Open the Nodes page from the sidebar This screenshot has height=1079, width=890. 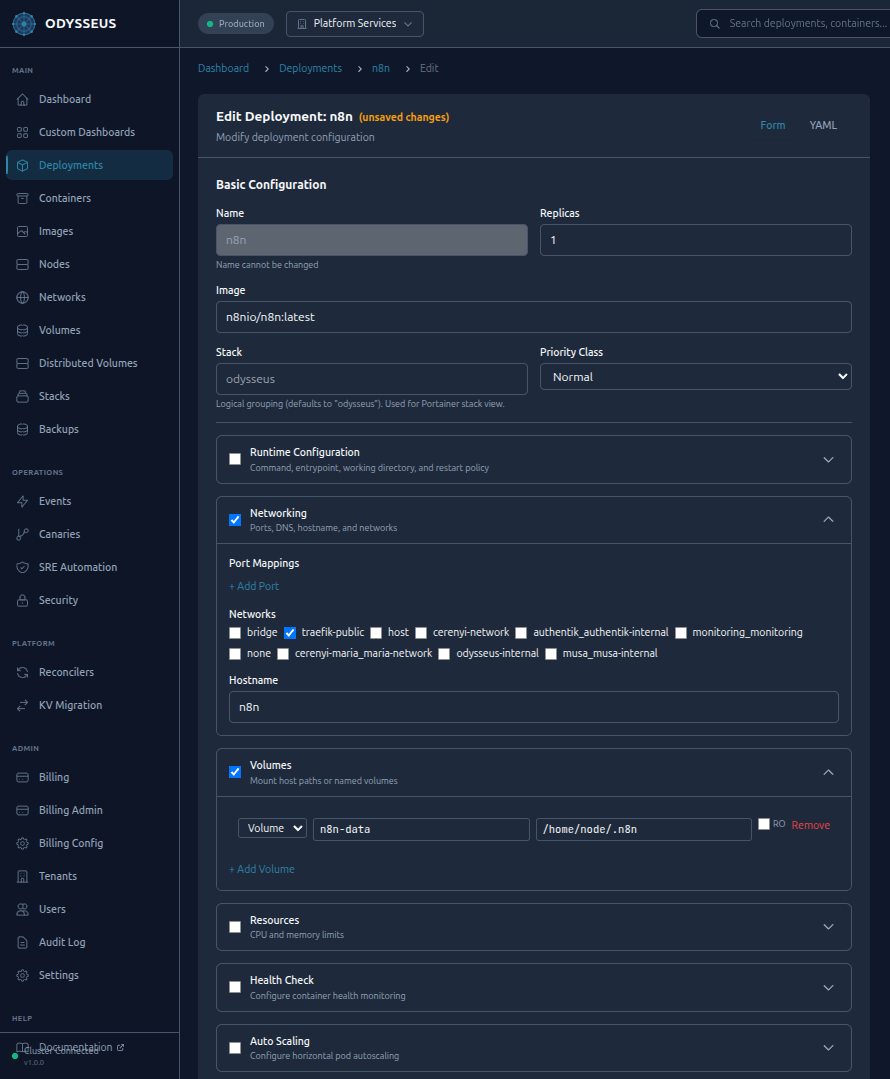click(55, 263)
